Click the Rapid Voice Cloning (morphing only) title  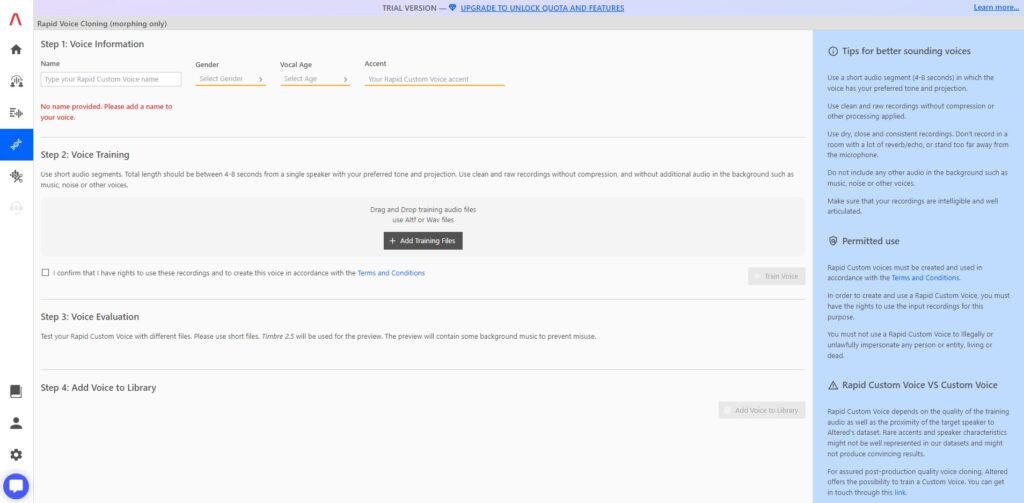pos(102,24)
